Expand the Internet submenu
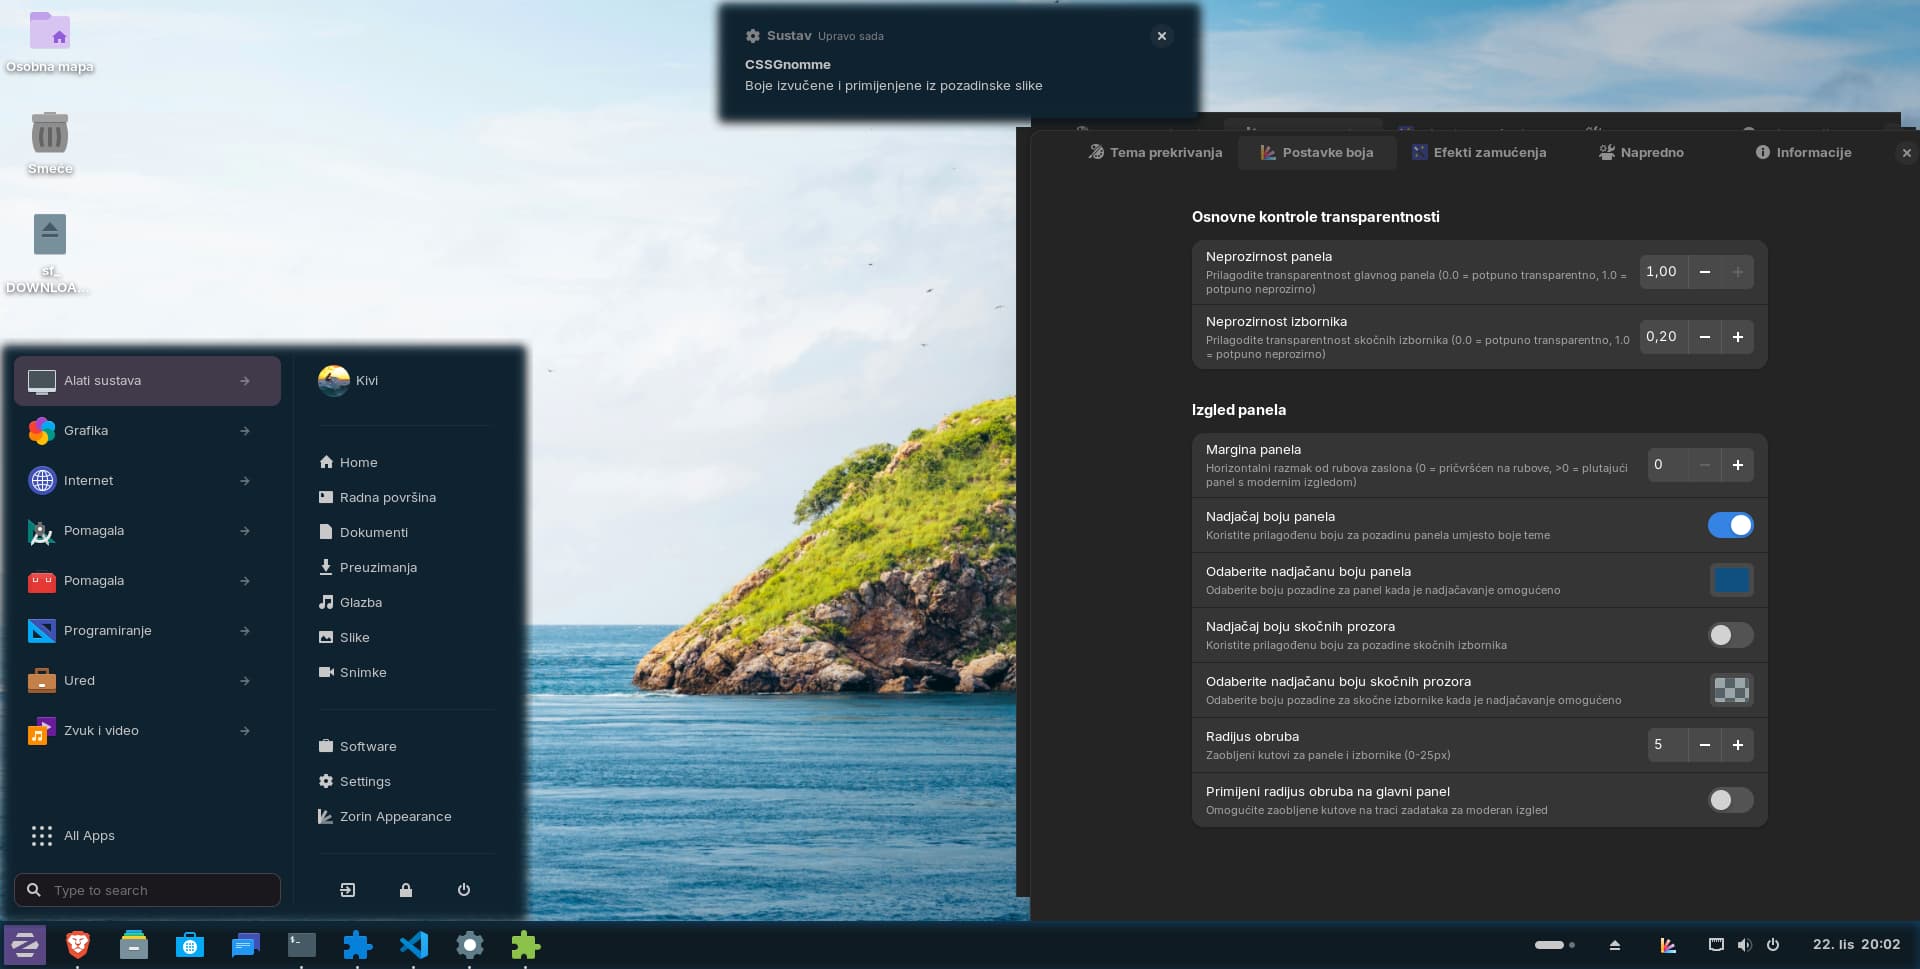Screen dimensions: 1920x969 147,481
